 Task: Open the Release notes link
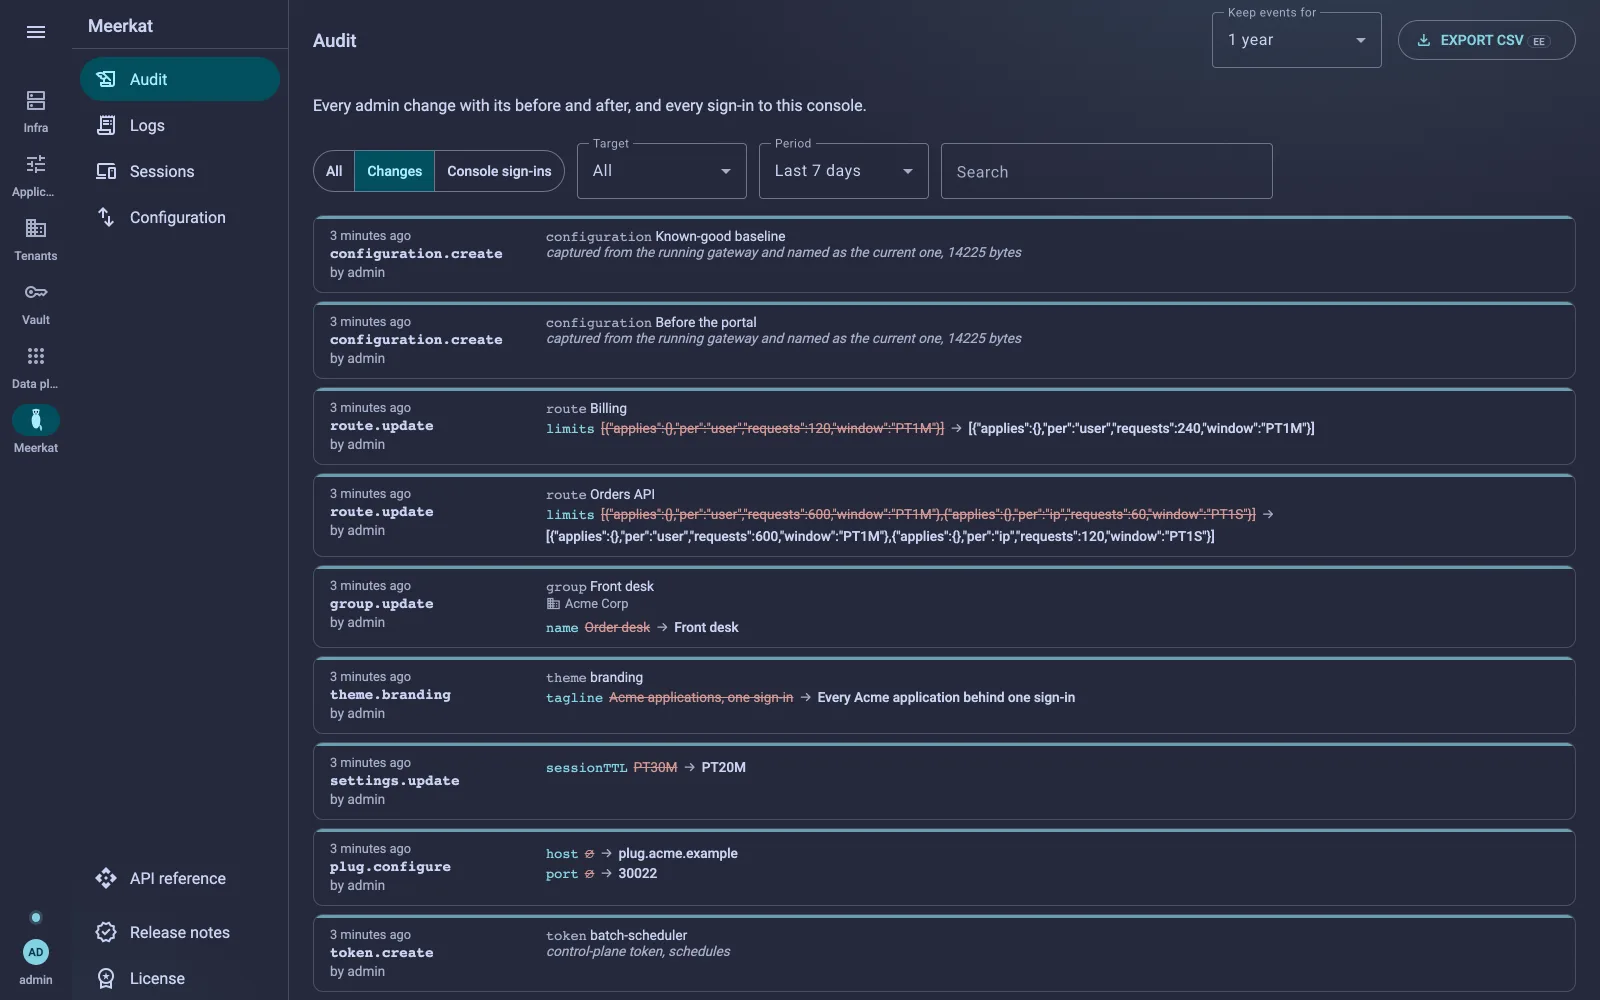(180, 932)
